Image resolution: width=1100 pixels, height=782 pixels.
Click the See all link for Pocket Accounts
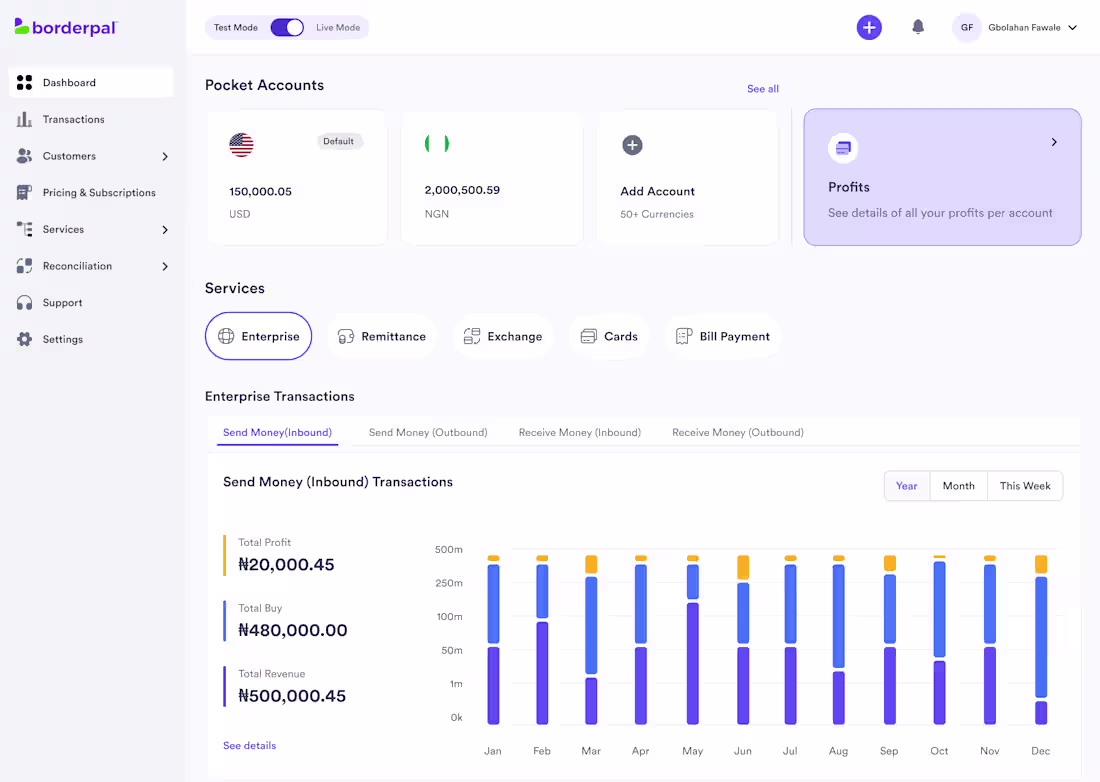[x=763, y=89]
